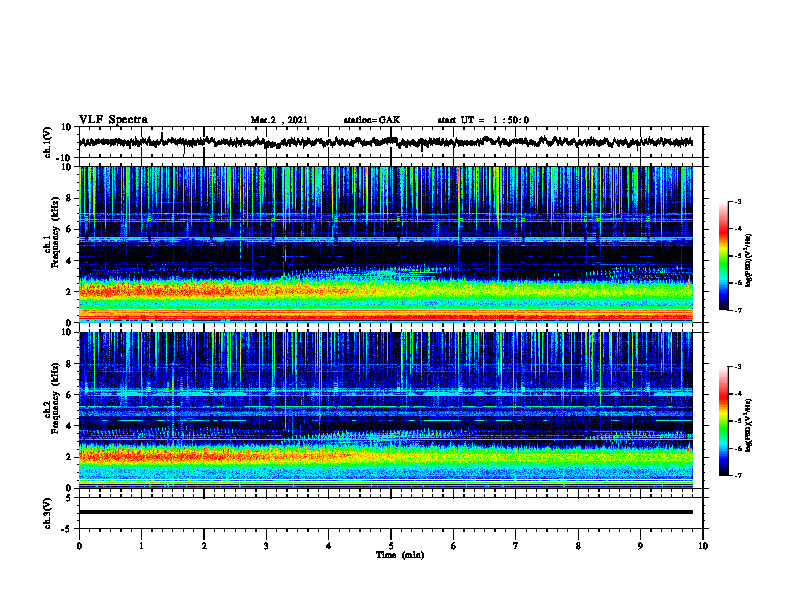
Task: Click the ch.1 spectrogram panel
Action: click(x=385, y=244)
